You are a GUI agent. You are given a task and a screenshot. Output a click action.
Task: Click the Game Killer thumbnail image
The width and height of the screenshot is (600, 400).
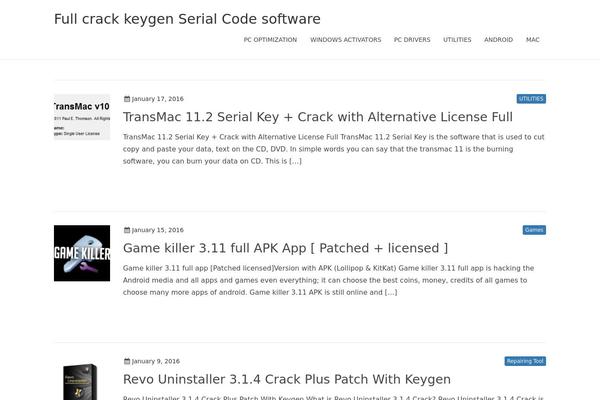pos(82,253)
